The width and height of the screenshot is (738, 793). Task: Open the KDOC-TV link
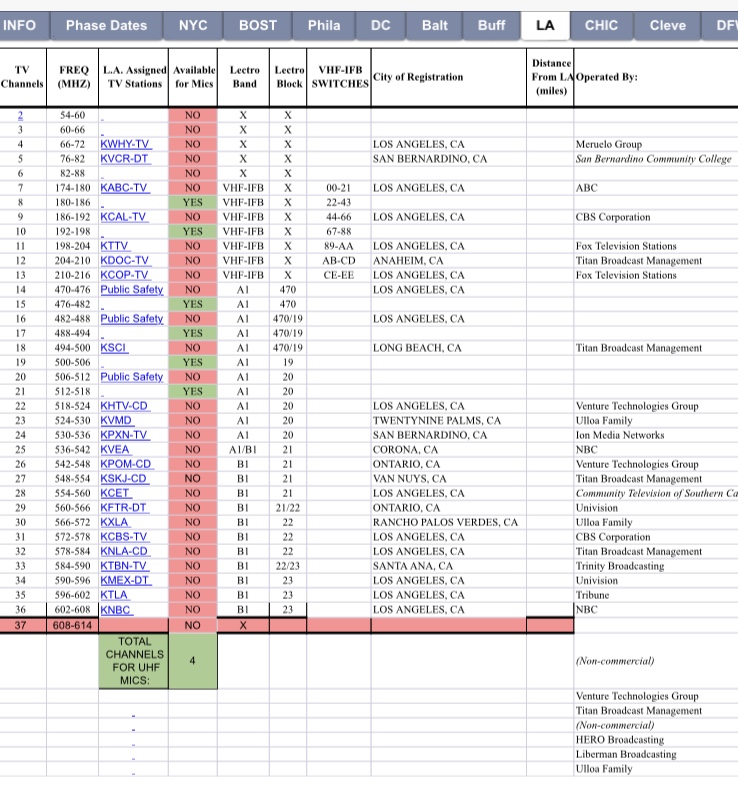125,260
